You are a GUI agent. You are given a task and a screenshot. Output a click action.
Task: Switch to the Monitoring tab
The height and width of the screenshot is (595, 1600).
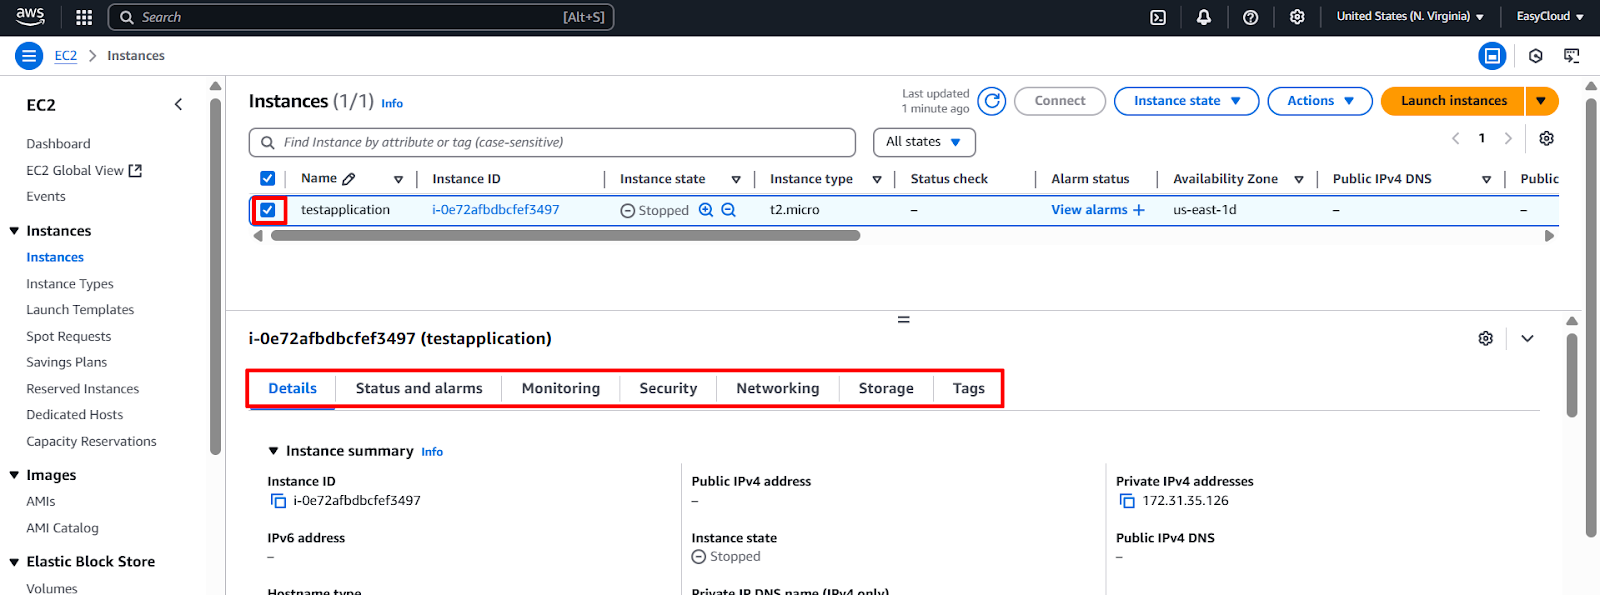pyautogui.click(x=561, y=388)
